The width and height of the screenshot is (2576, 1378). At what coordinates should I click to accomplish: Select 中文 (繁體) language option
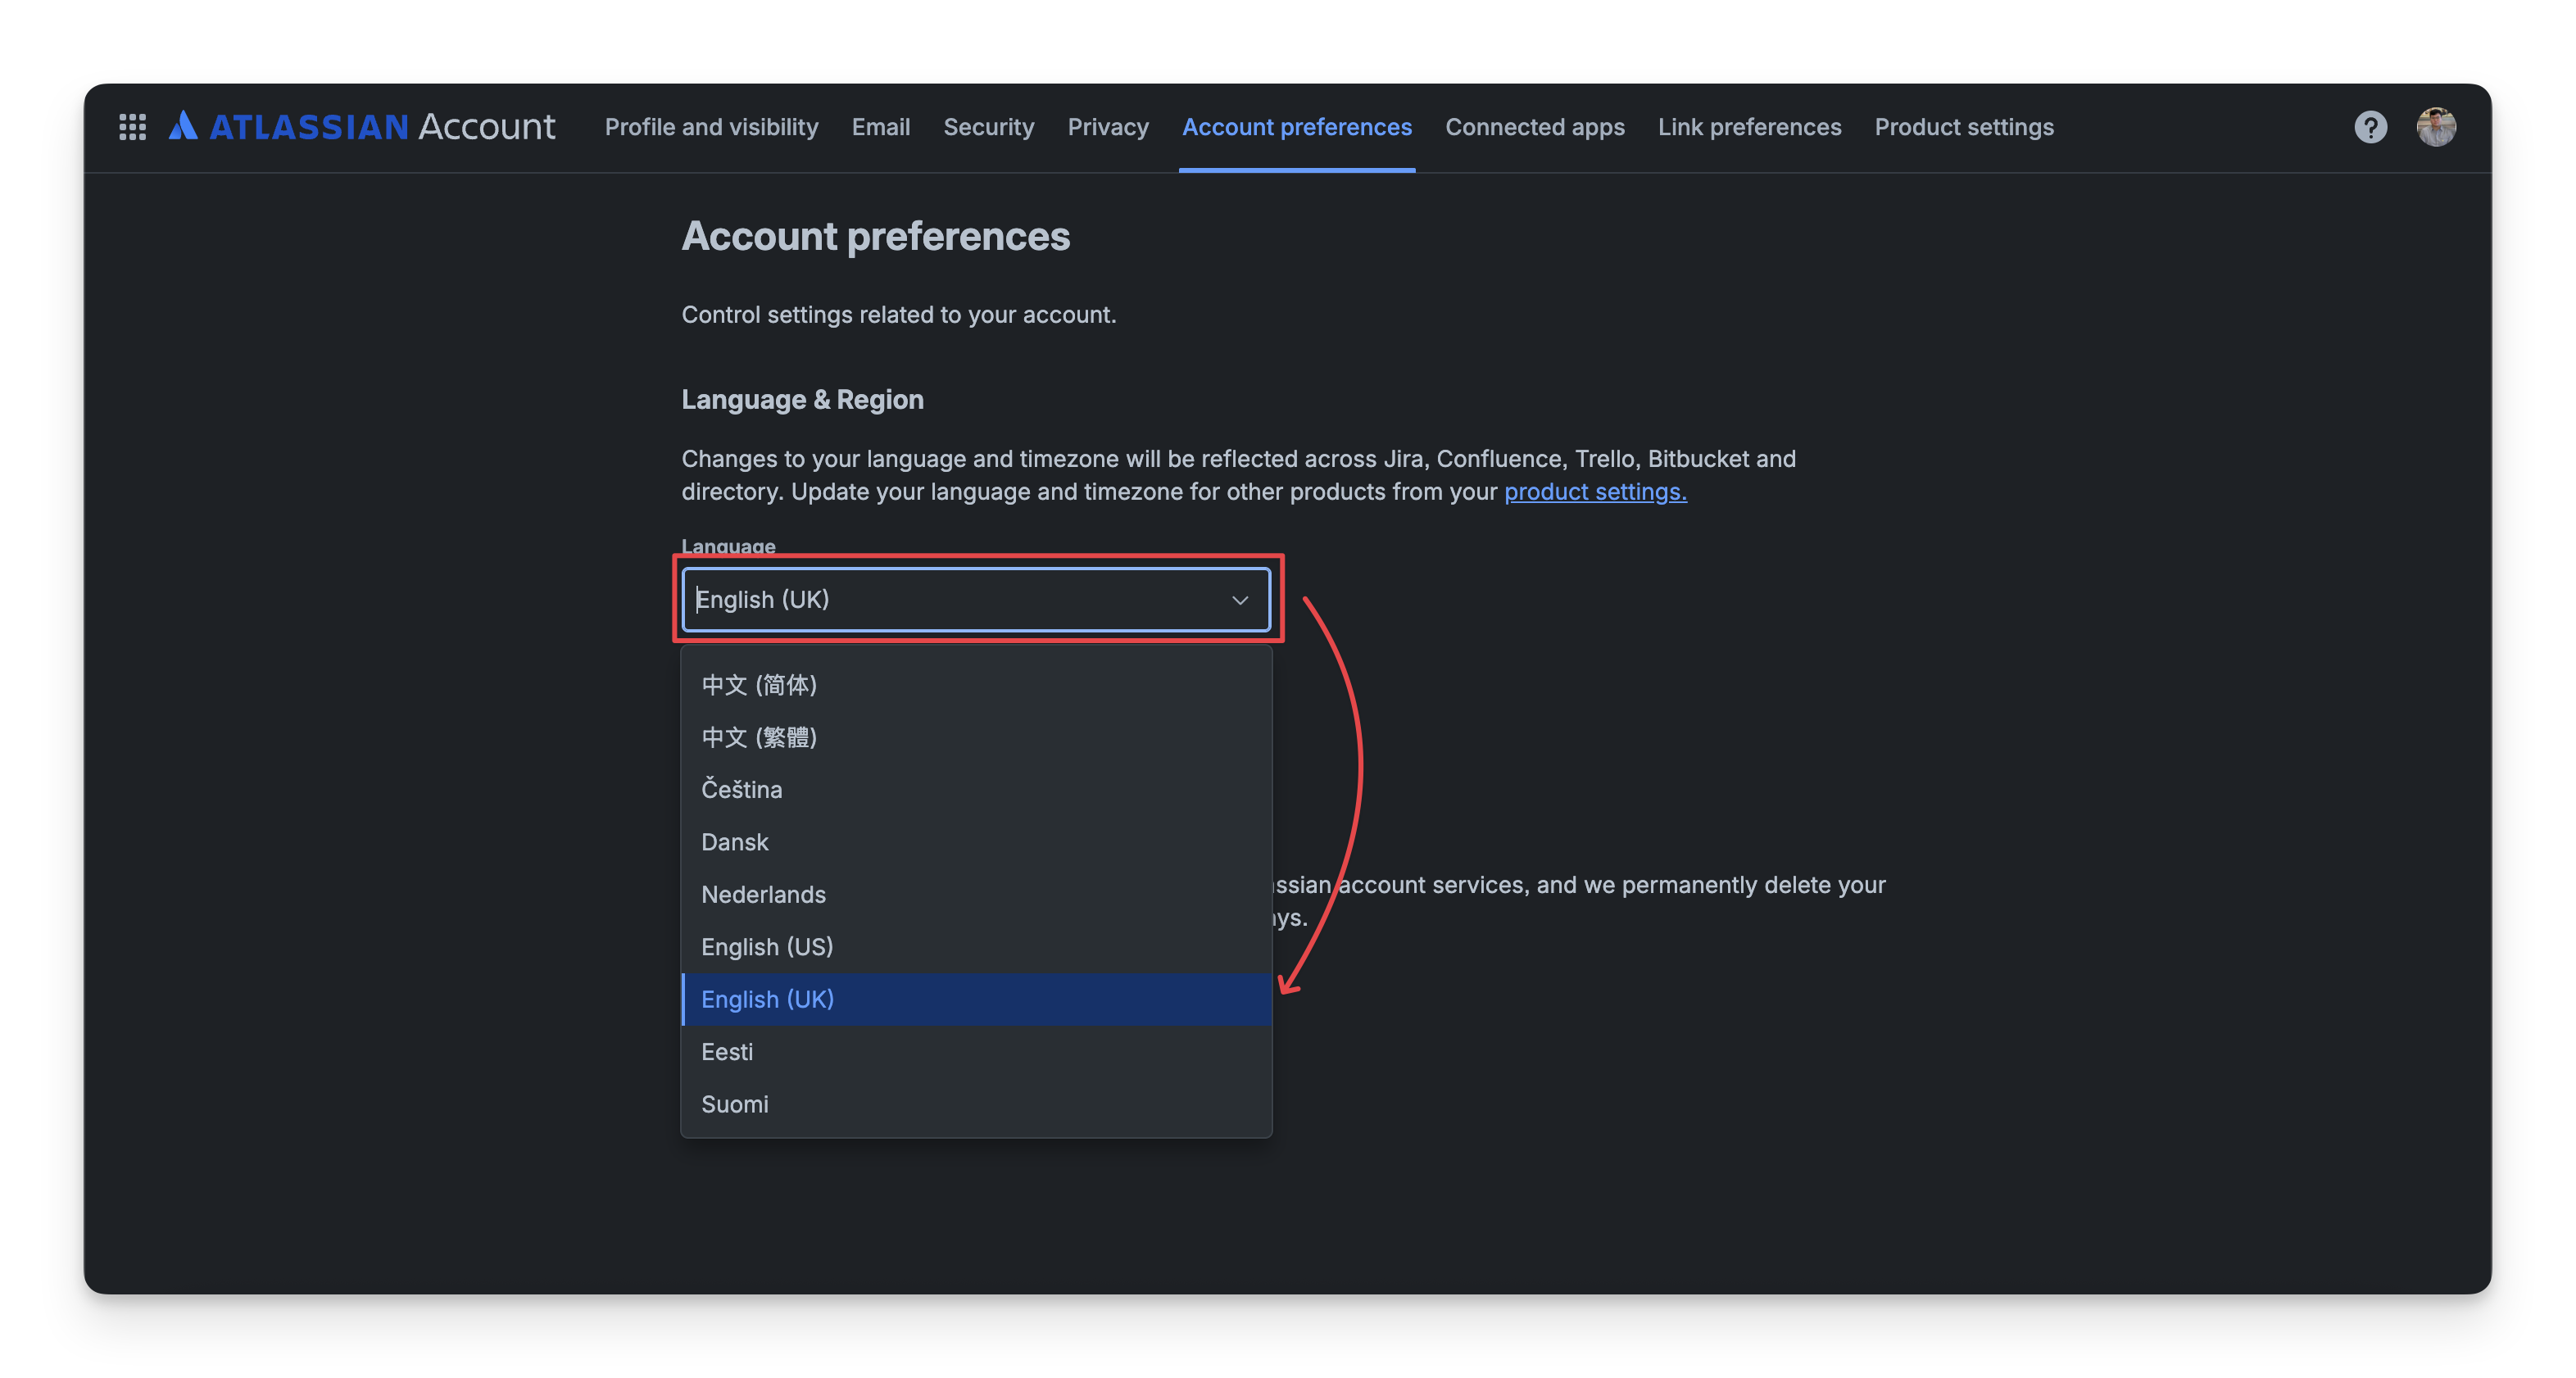pos(759,737)
